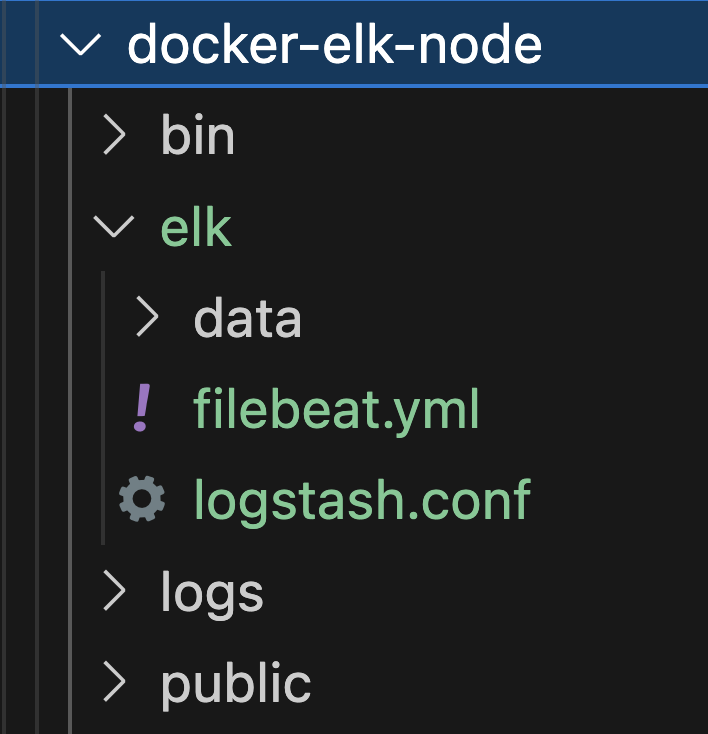Expand the logs folder chevron
Image resolution: width=708 pixels, height=734 pixels.
pos(116,593)
